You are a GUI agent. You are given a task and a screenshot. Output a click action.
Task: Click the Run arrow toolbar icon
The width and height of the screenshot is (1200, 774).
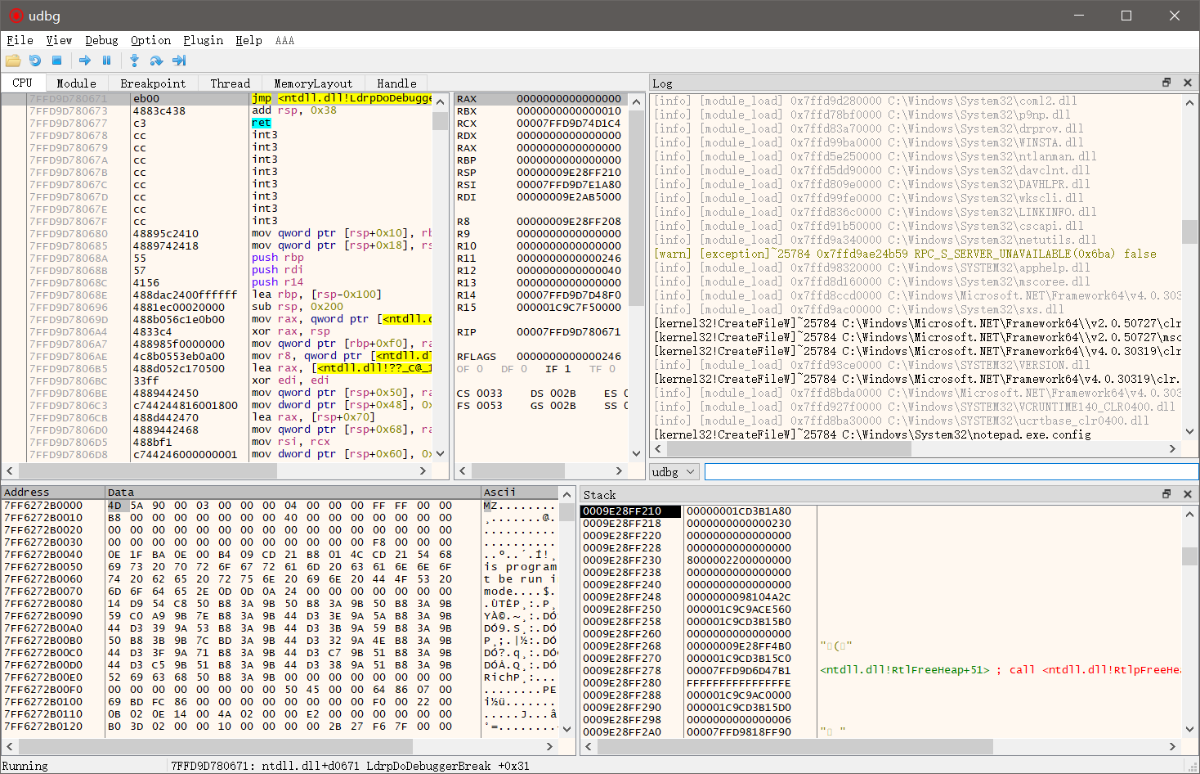tap(85, 60)
